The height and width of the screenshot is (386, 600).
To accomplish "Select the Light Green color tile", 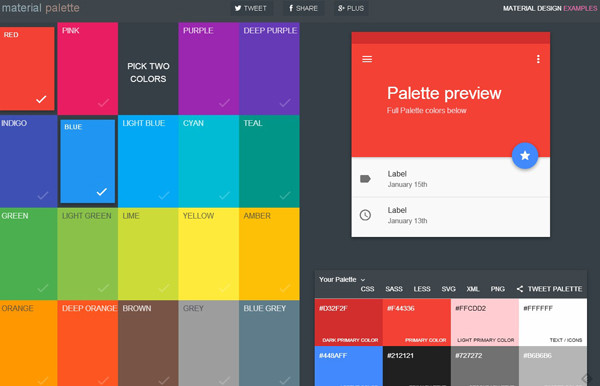I will [88, 254].
